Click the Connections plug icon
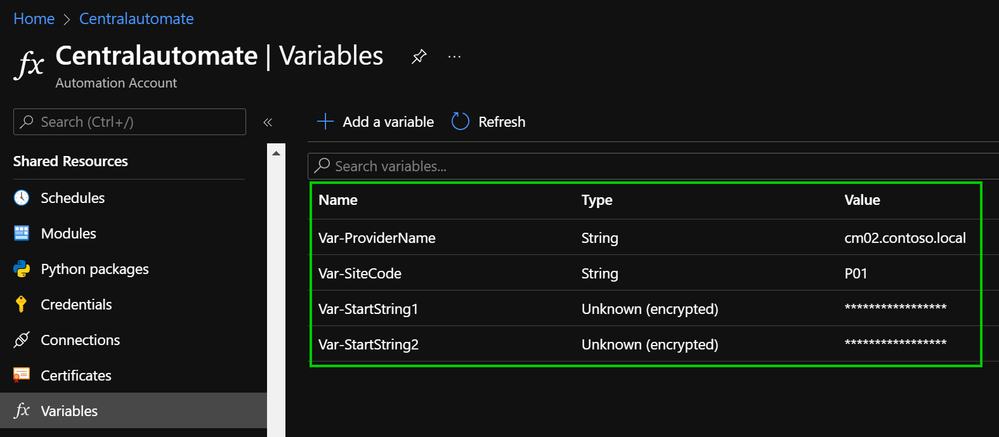Image resolution: width=999 pixels, height=437 pixels. pos(22,340)
